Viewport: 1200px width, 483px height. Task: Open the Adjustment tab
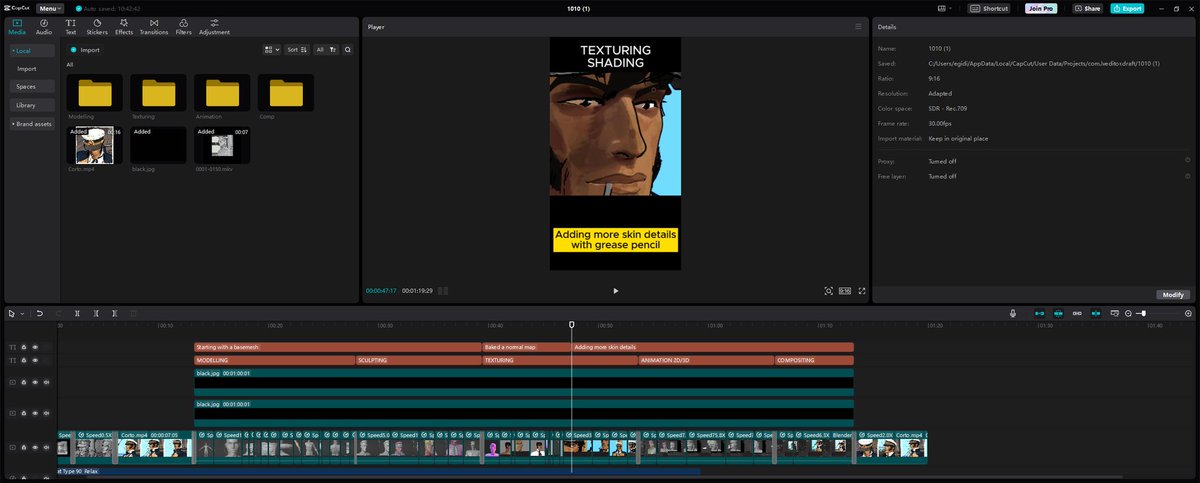(x=215, y=26)
